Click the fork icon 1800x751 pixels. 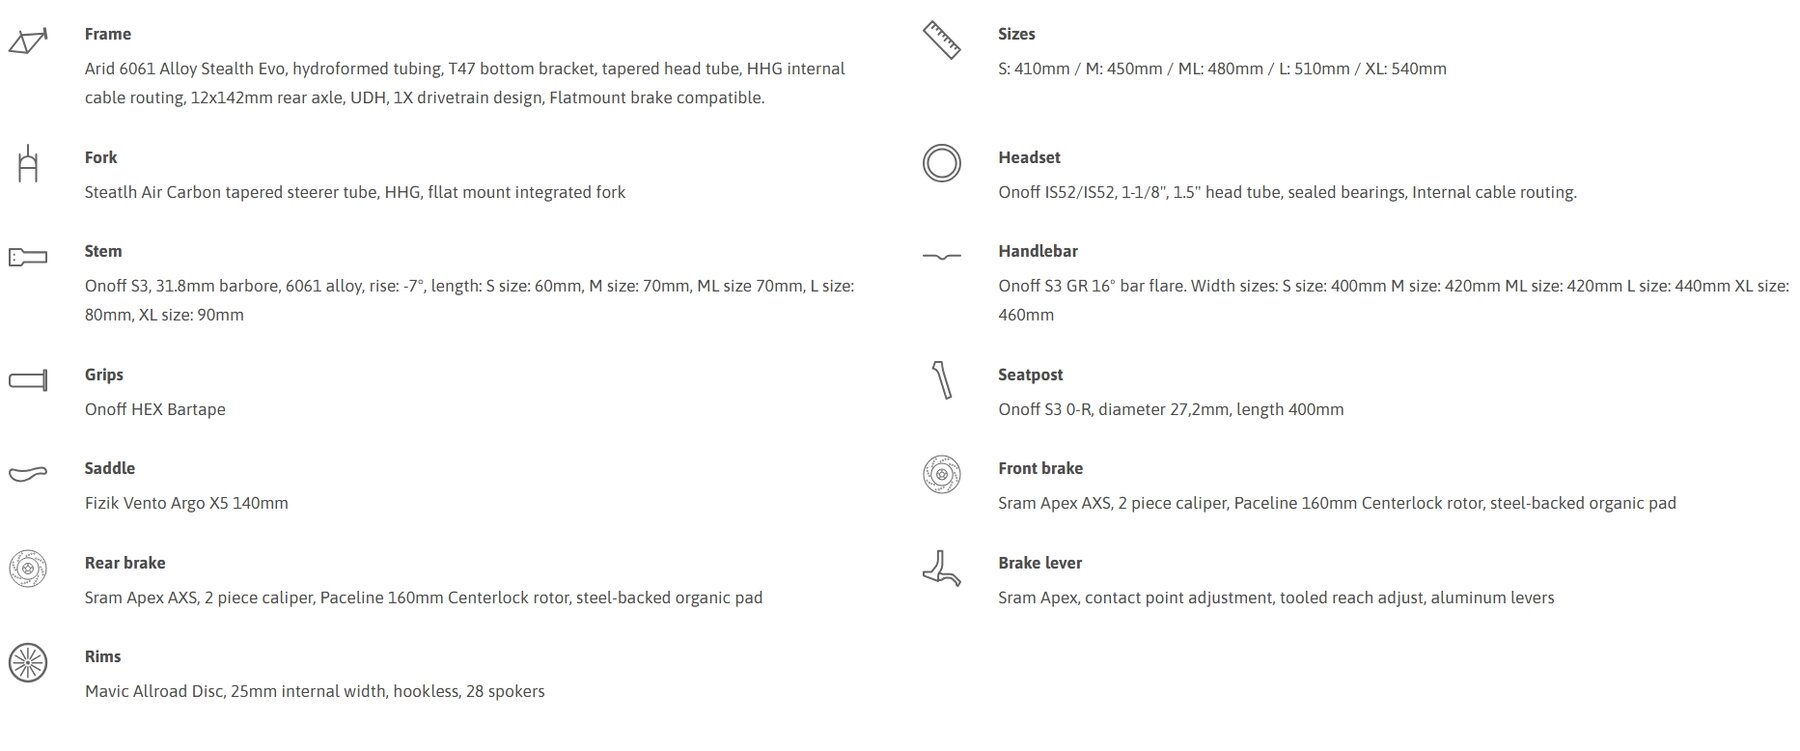[28, 163]
